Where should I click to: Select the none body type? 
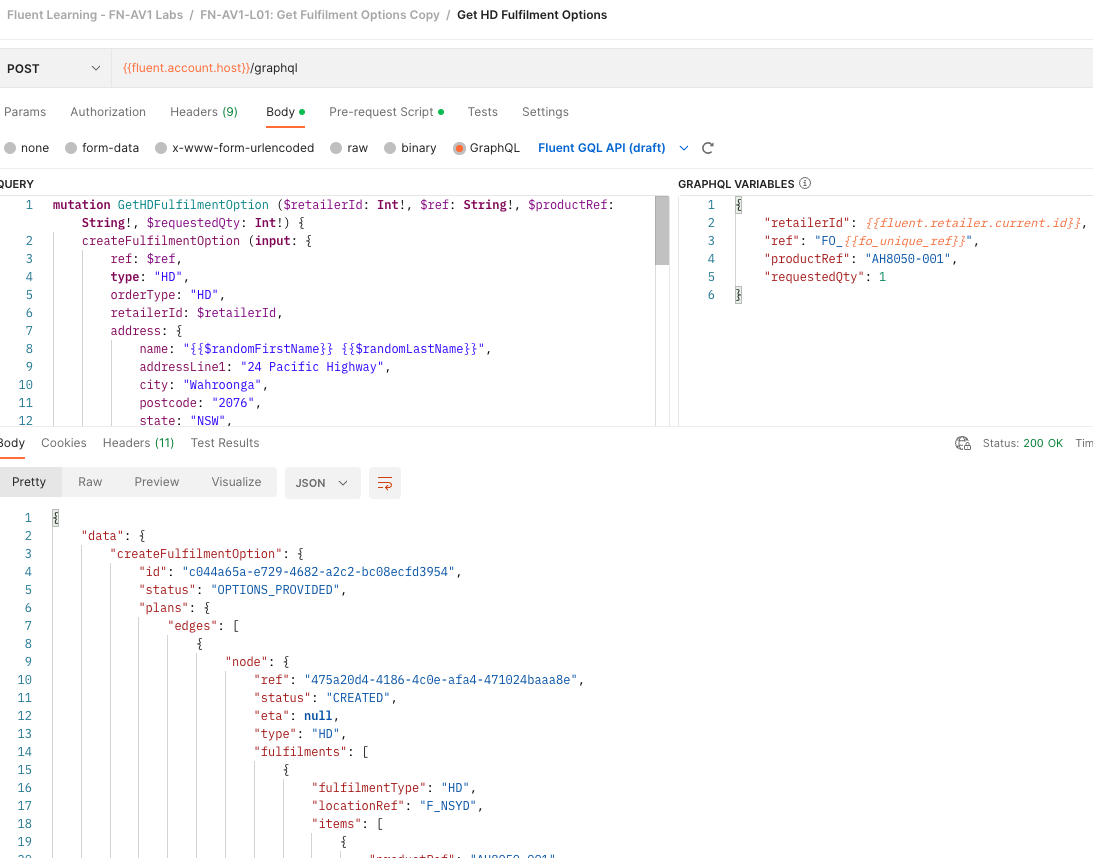[x=26, y=148]
